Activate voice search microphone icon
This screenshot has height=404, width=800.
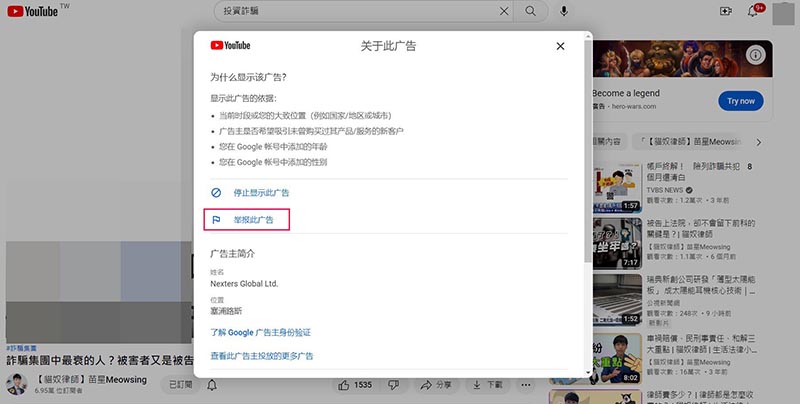coord(564,11)
